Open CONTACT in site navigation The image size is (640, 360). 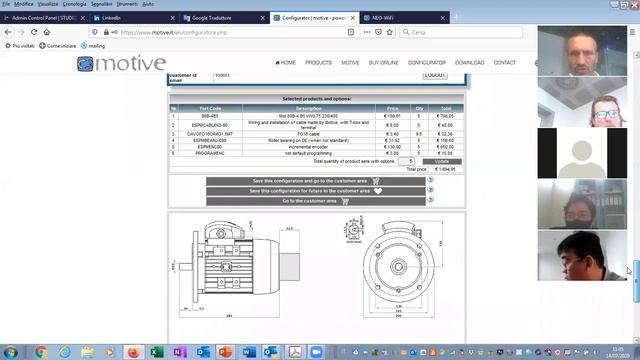[x=504, y=62]
